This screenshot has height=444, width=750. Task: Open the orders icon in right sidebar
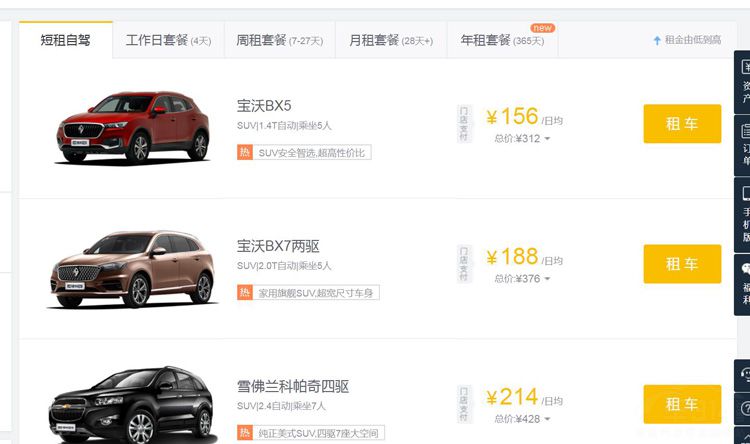(x=745, y=130)
